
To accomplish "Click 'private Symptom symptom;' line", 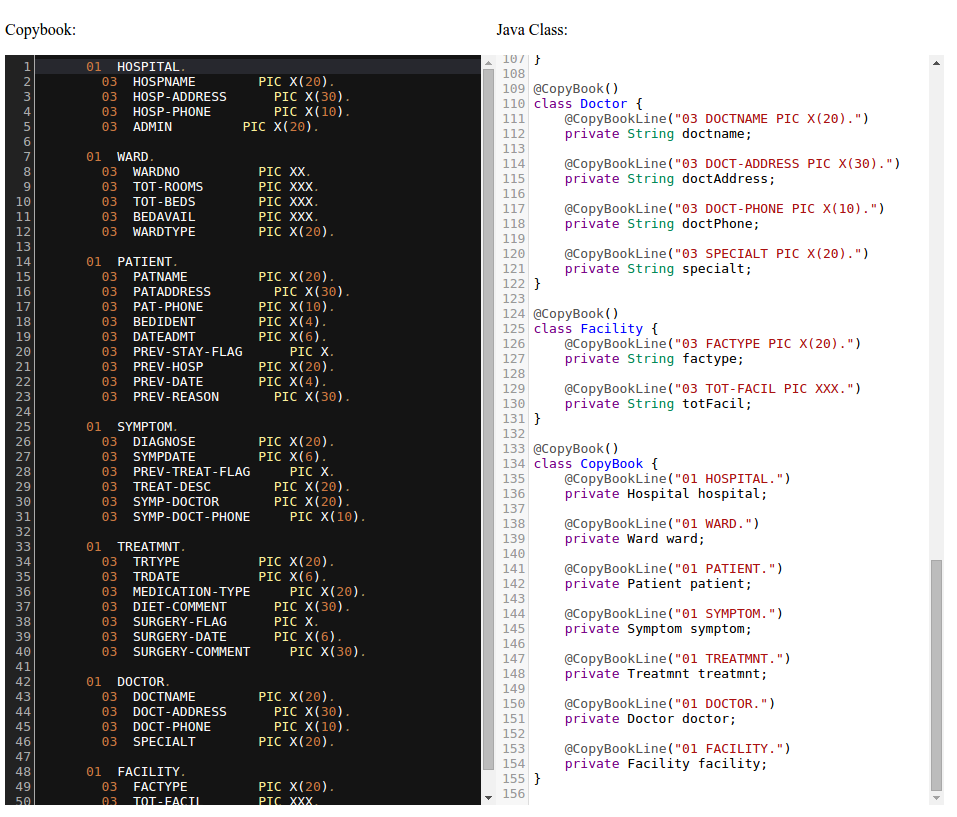I will 658,629.
